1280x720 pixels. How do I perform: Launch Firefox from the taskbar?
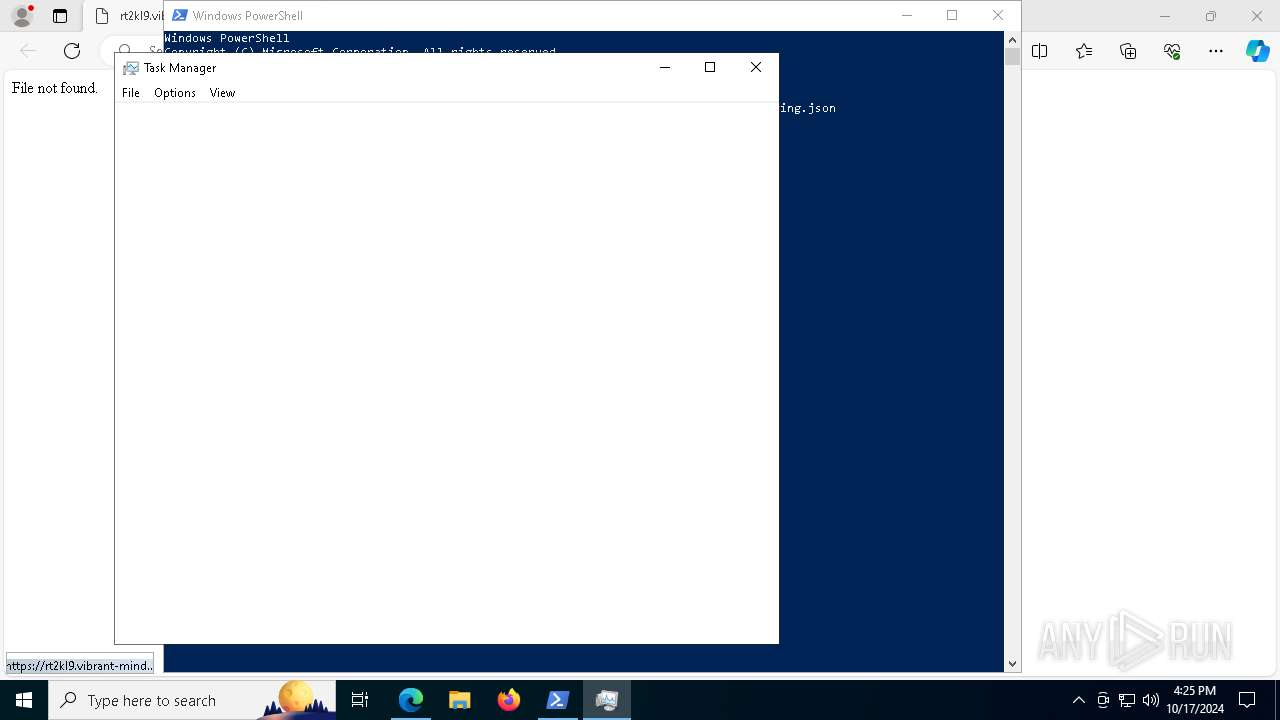click(x=508, y=700)
